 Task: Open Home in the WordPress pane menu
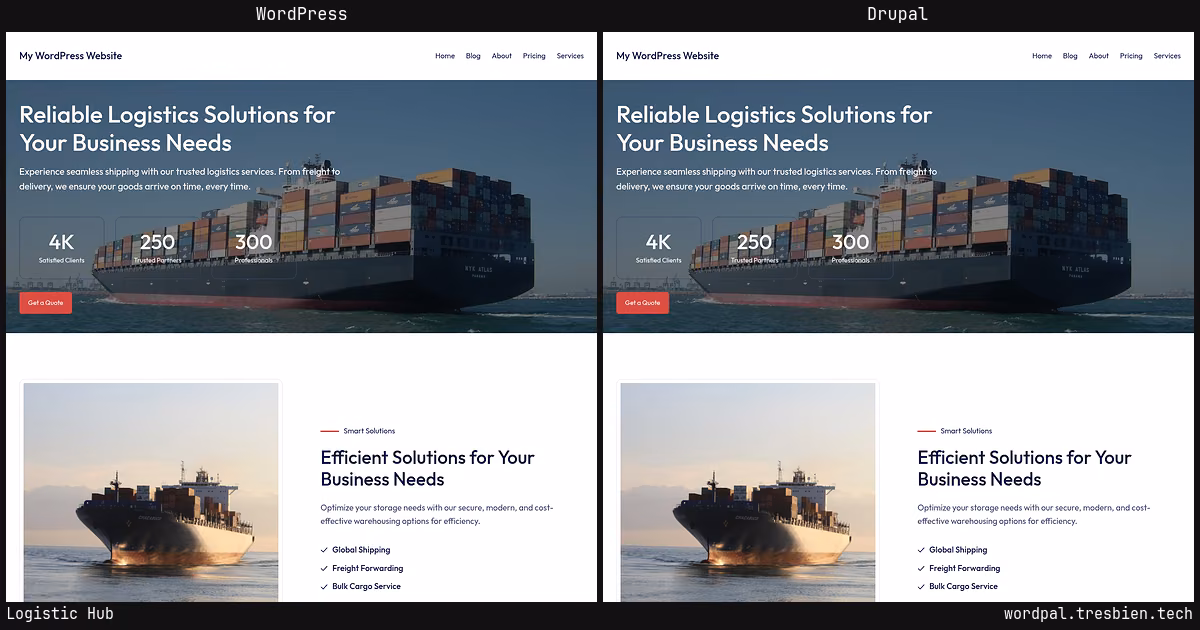click(445, 56)
